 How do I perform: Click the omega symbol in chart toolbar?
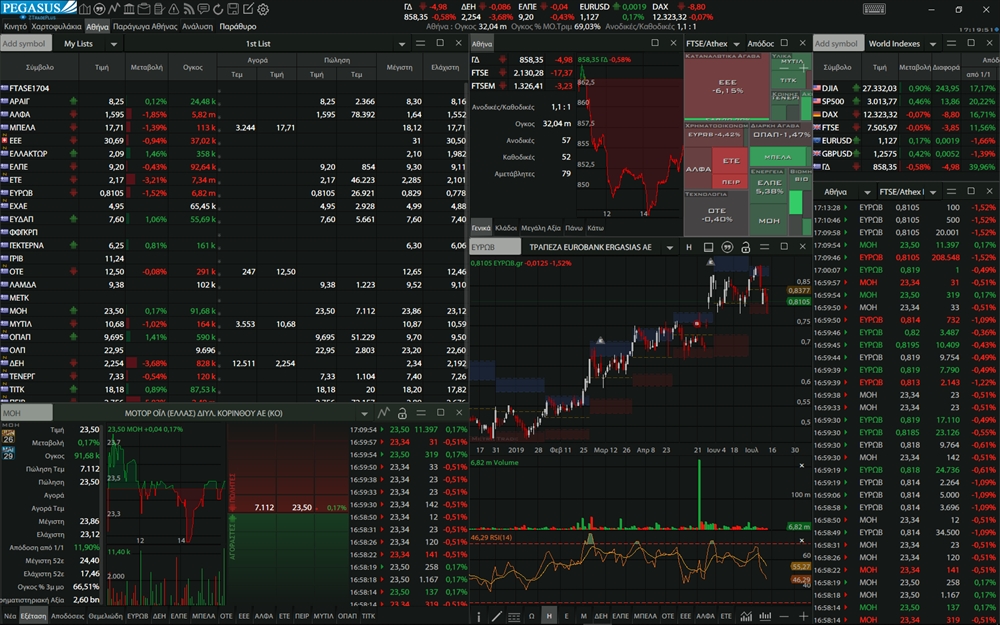tap(531, 616)
